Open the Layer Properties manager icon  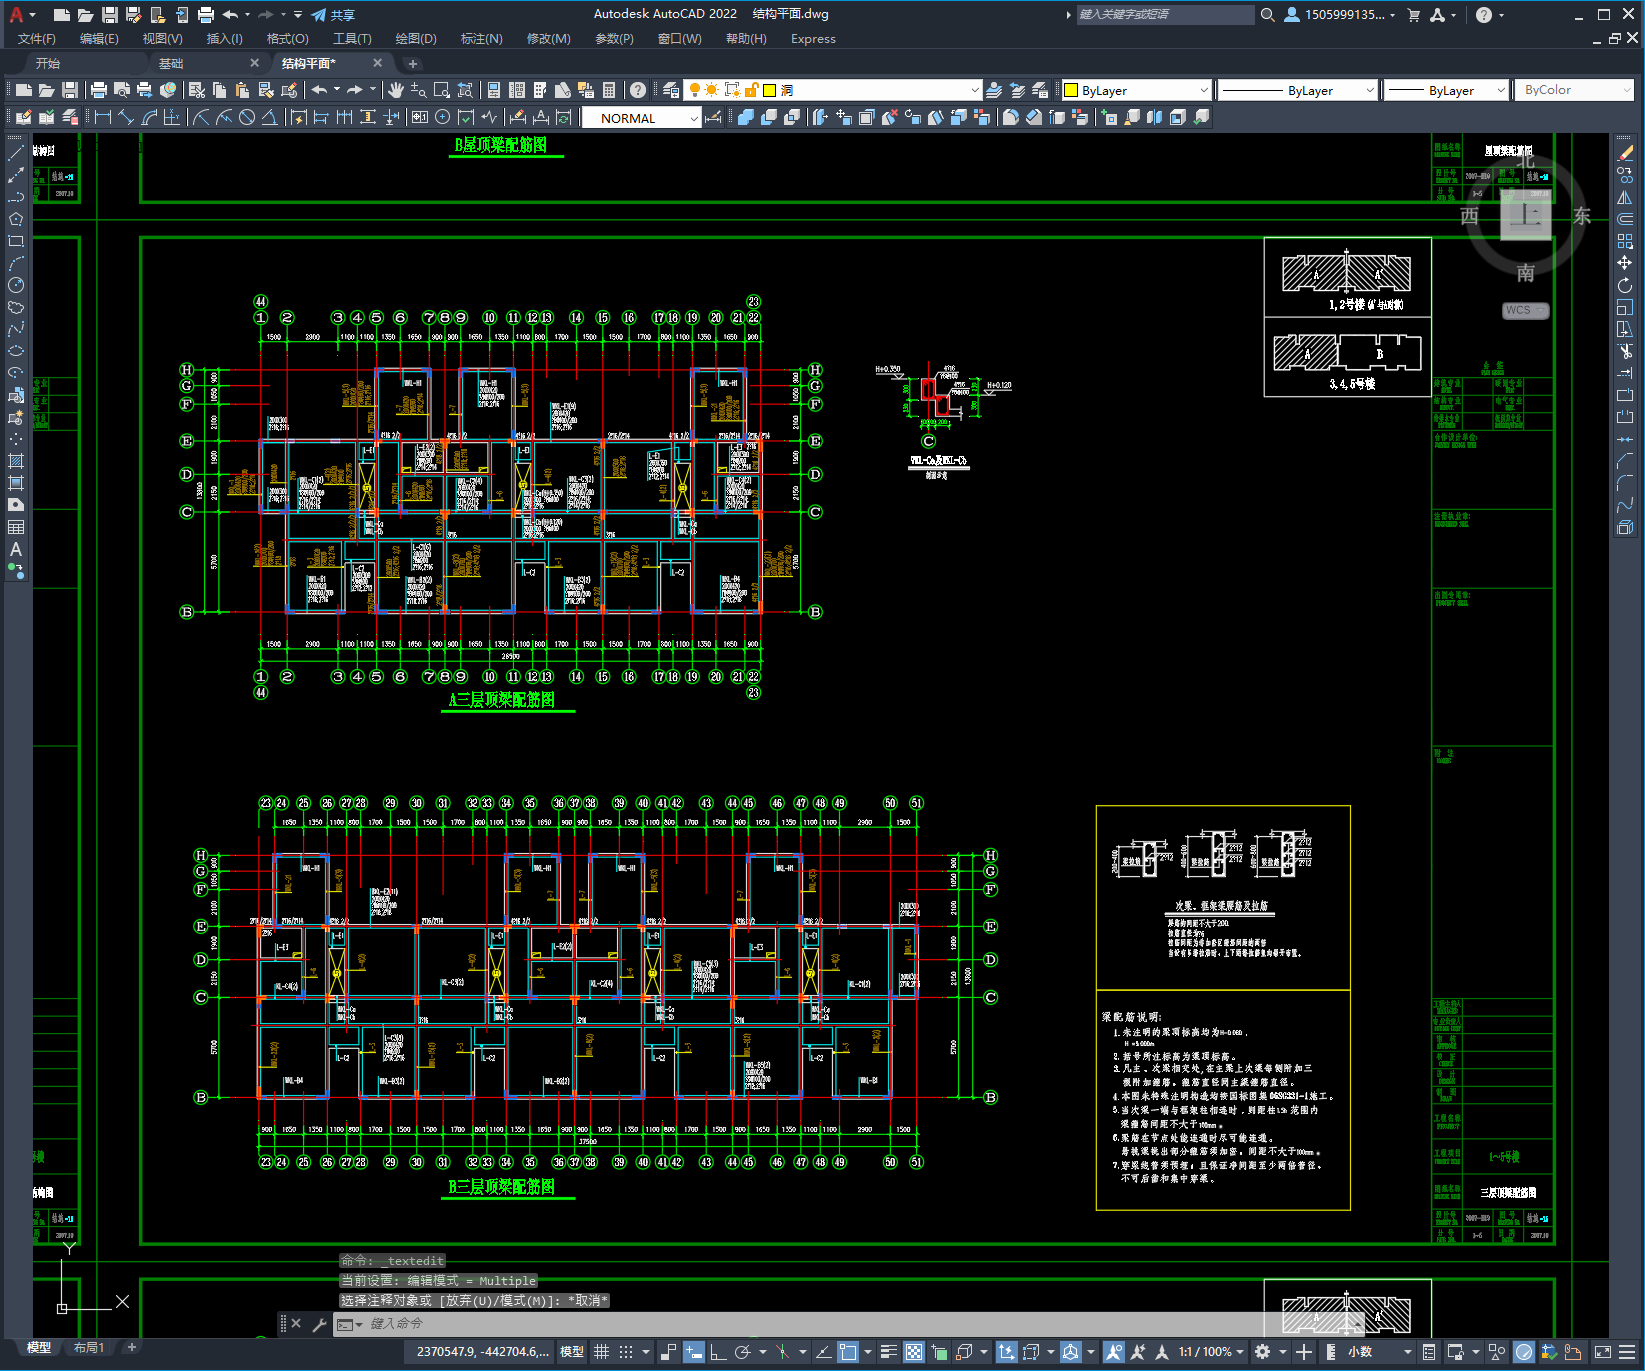(x=671, y=90)
